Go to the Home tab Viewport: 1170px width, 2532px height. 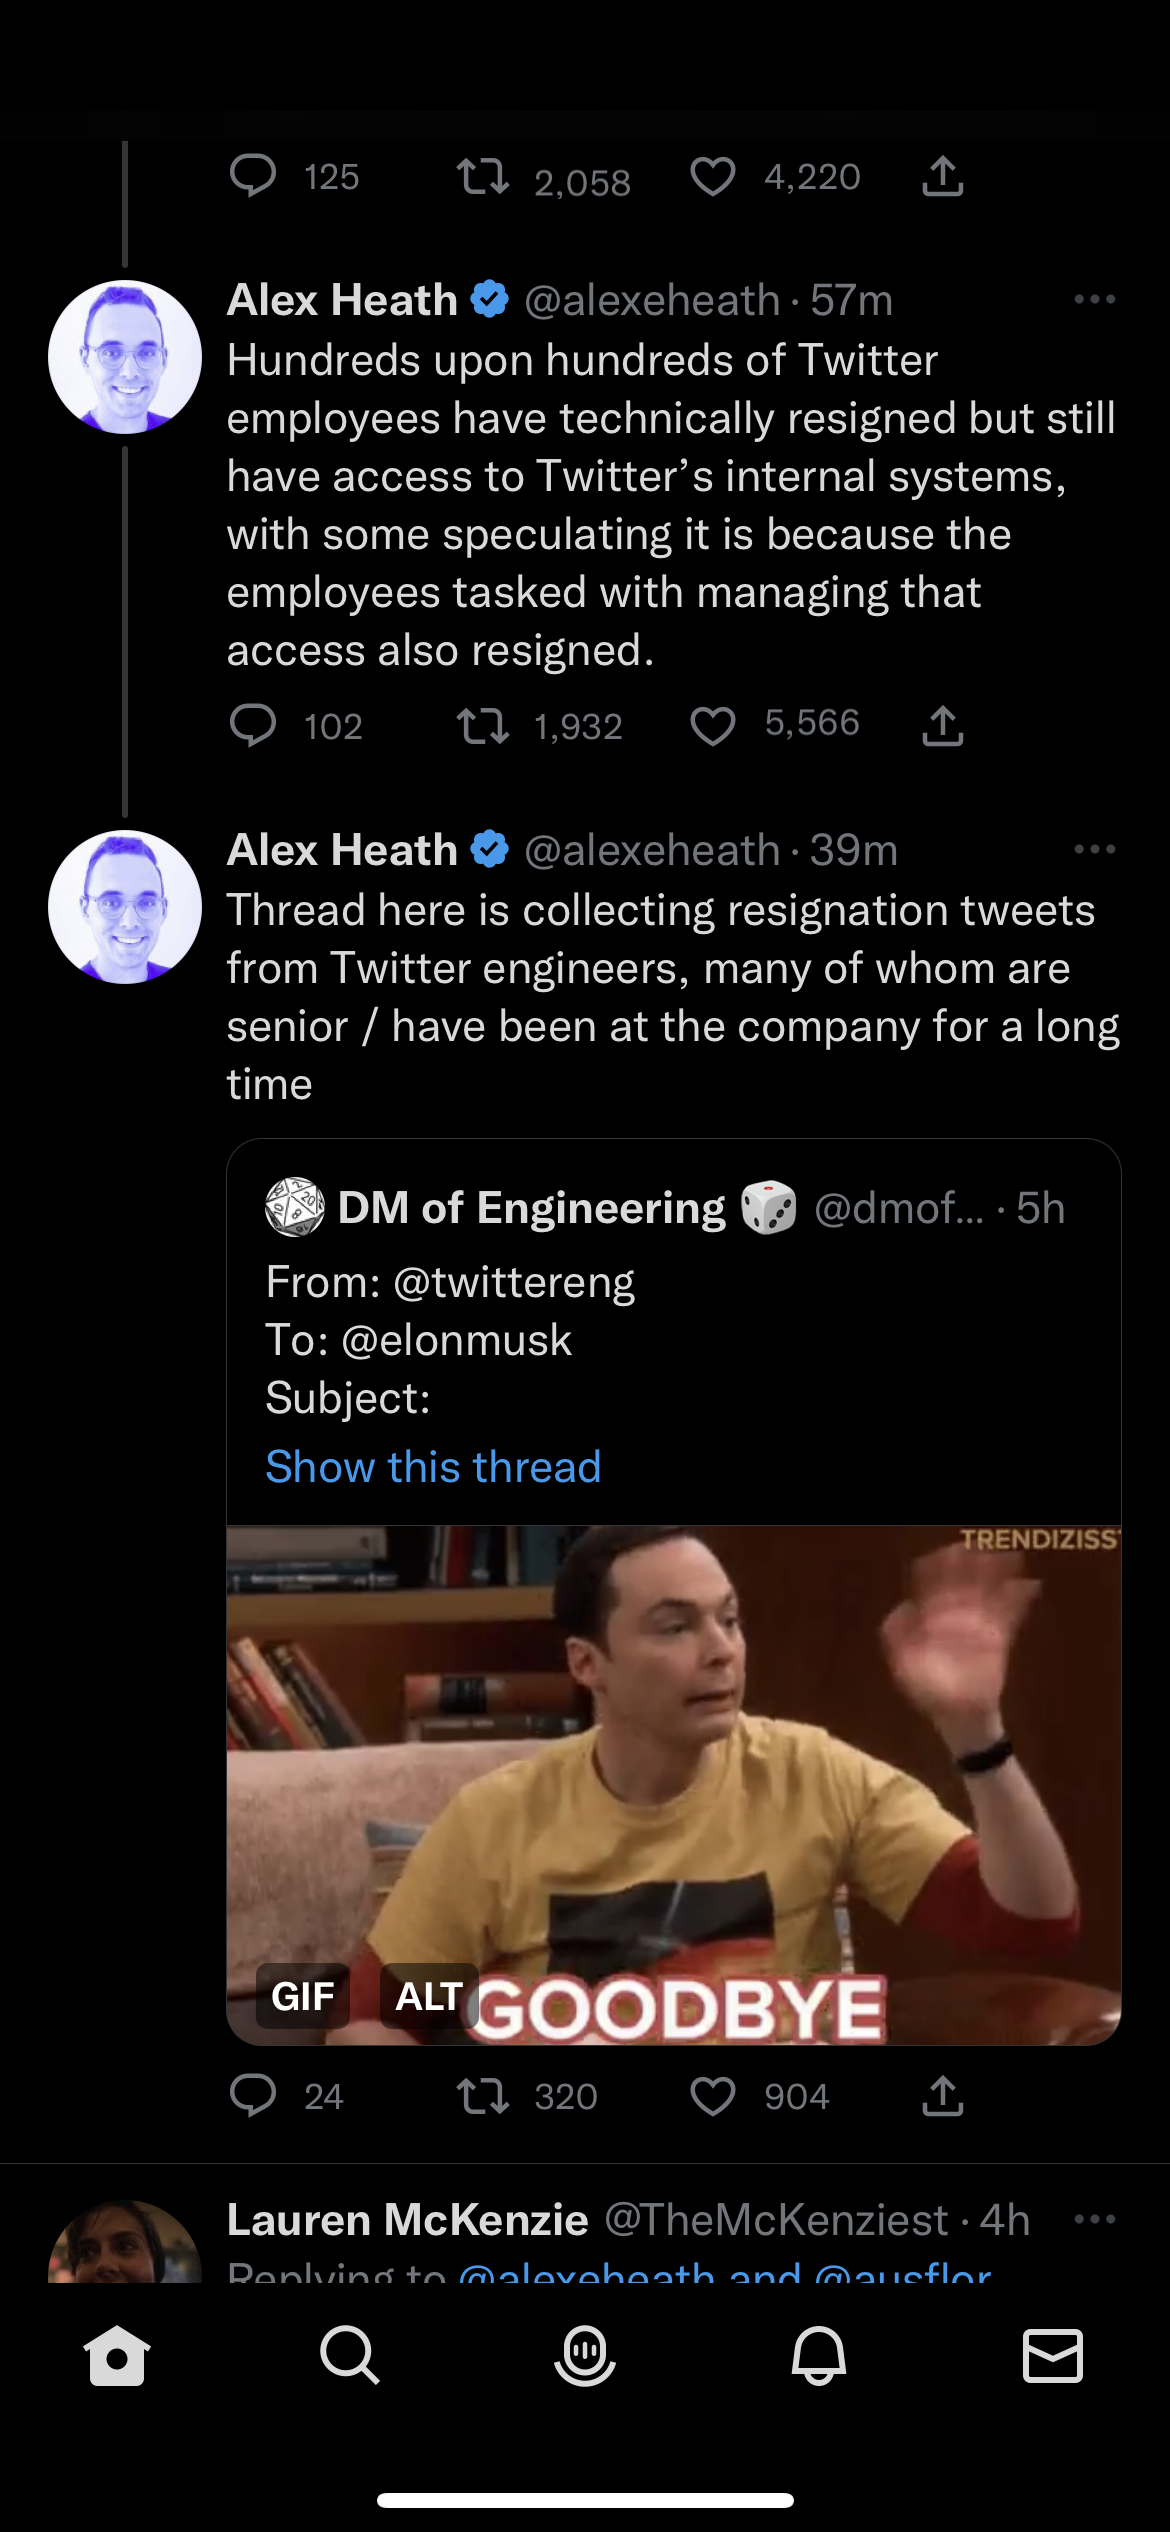pyautogui.click(x=117, y=2356)
